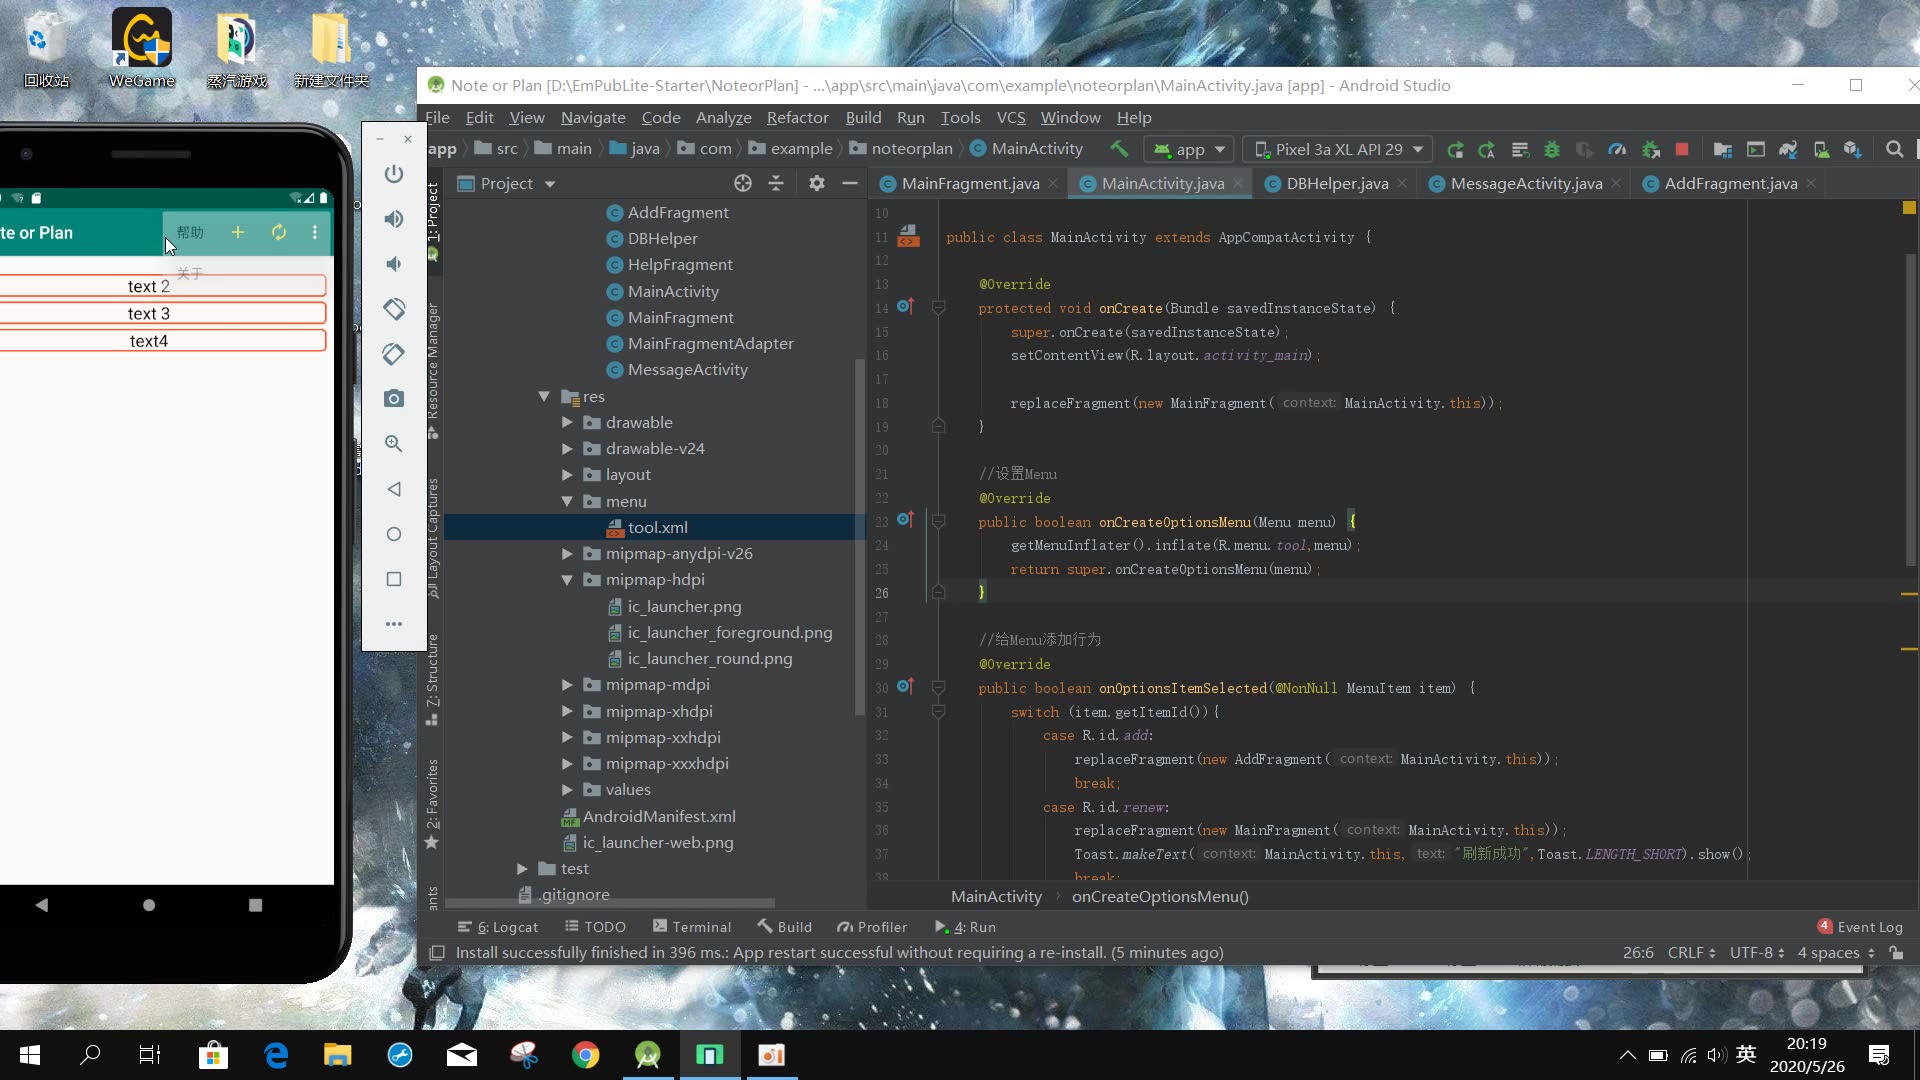The width and height of the screenshot is (1920, 1080).
Task: Click emulator power button icon
Action: click(394, 174)
